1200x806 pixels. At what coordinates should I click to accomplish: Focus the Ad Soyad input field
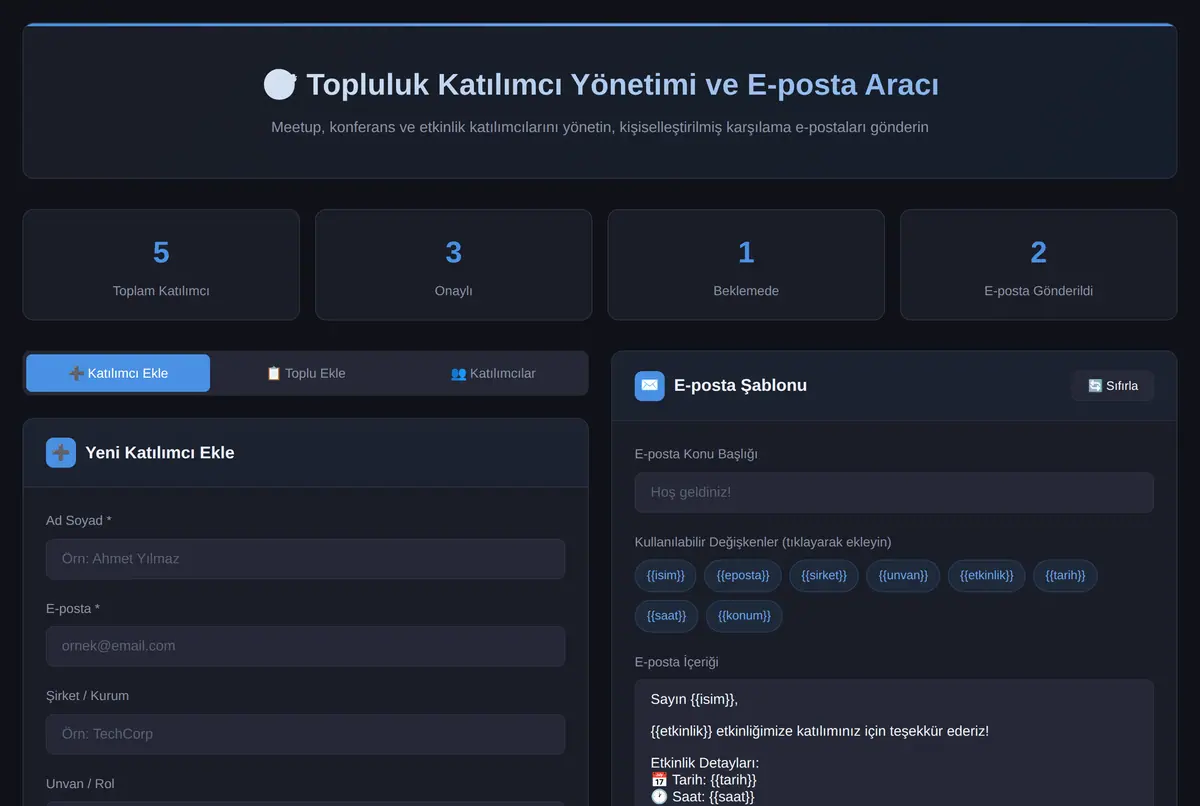pos(305,559)
